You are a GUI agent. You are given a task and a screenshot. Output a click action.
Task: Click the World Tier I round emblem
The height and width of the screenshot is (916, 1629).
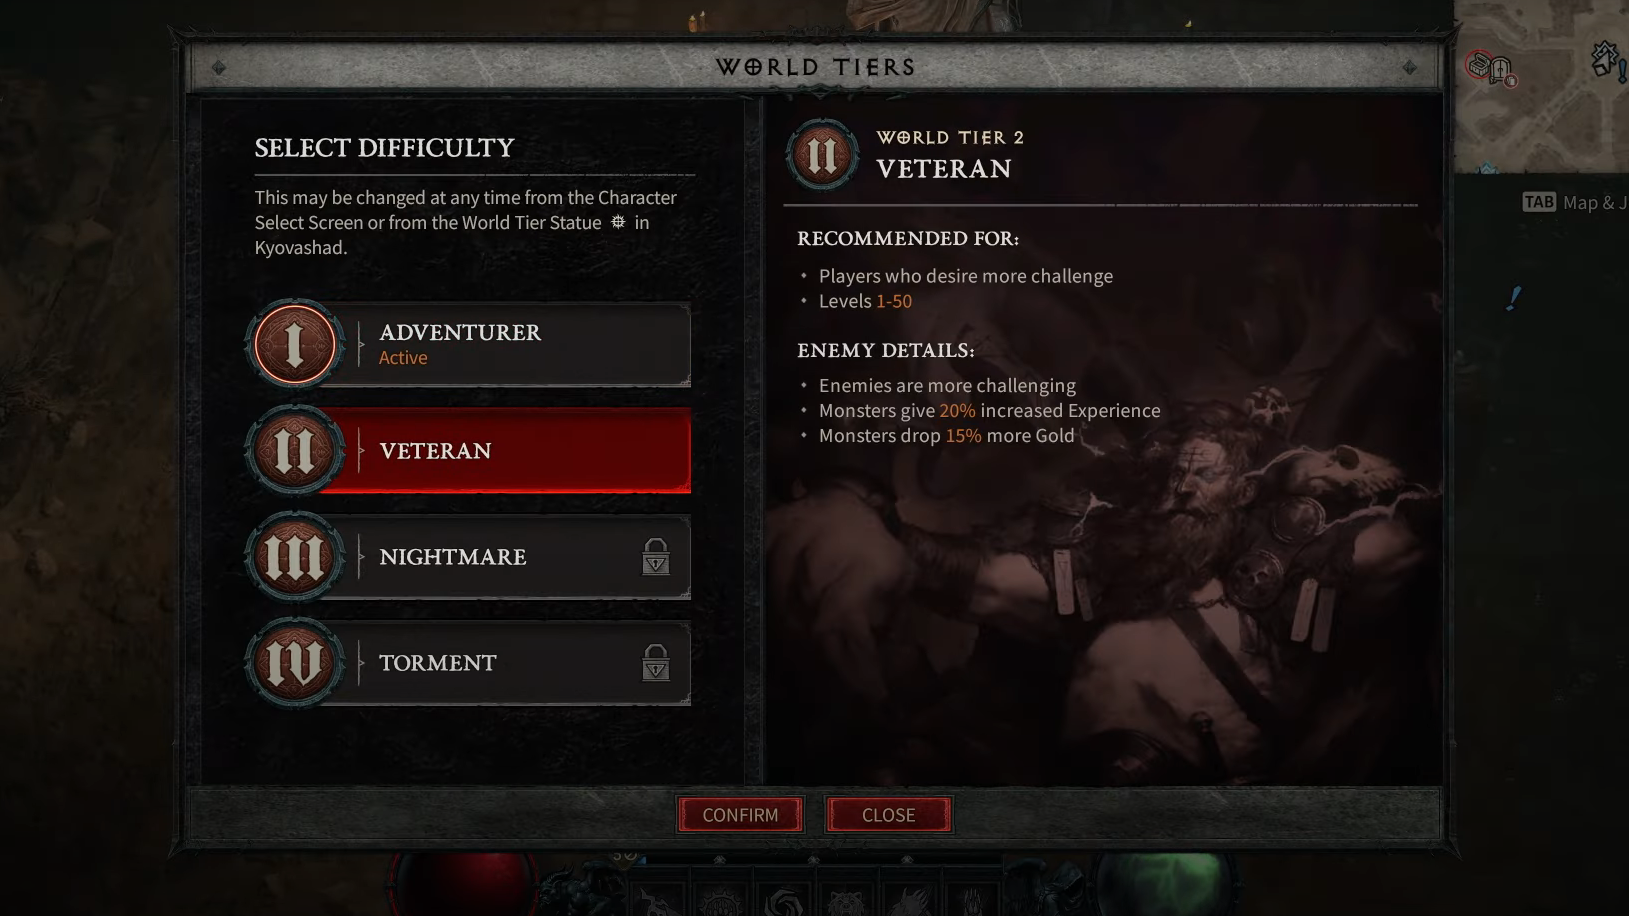[x=295, y=345]
